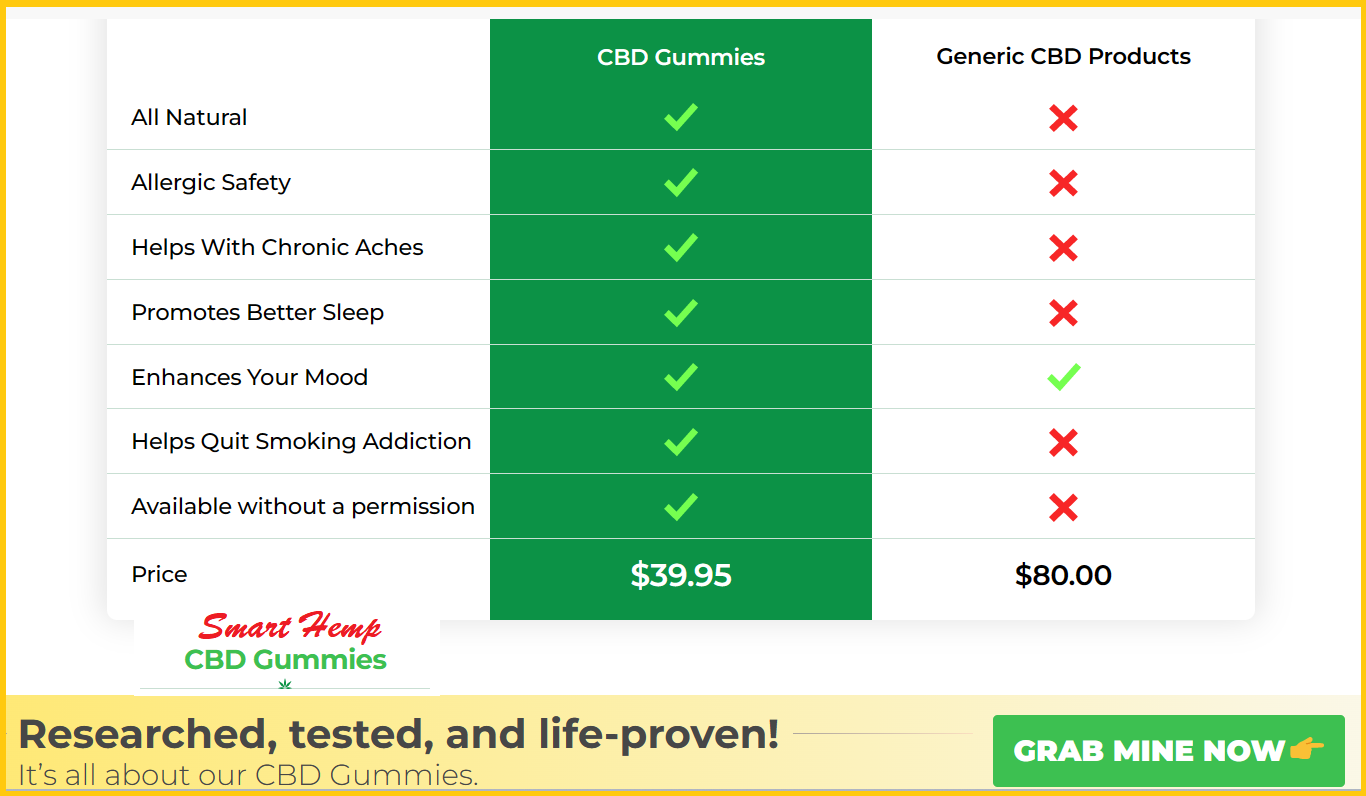Click the $39.95 price cell
The image size is (1366, 796).
click(681, 575)
